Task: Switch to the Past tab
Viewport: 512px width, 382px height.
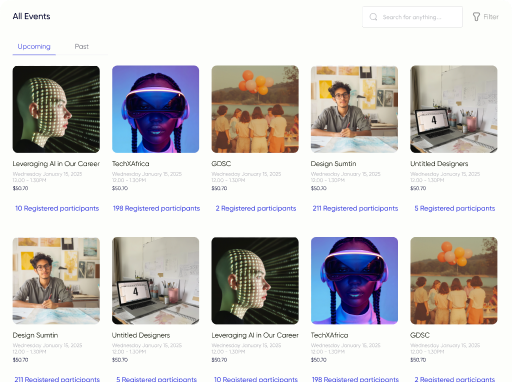Action: coord(82,46)
